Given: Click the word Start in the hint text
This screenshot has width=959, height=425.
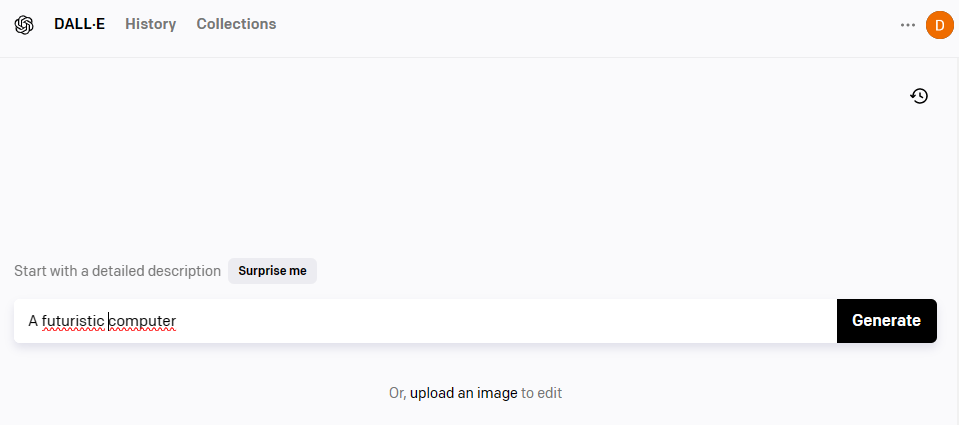Looking at the screenshot, I should (31, 271).
